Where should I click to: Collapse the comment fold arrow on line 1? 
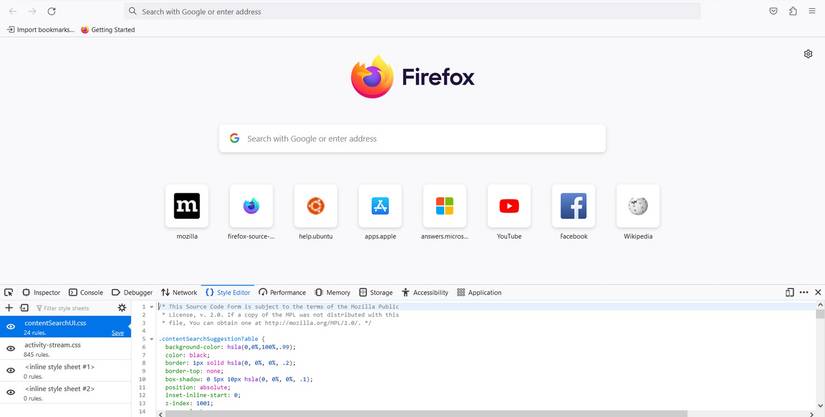pyautogui.click(x=152, y=307)
